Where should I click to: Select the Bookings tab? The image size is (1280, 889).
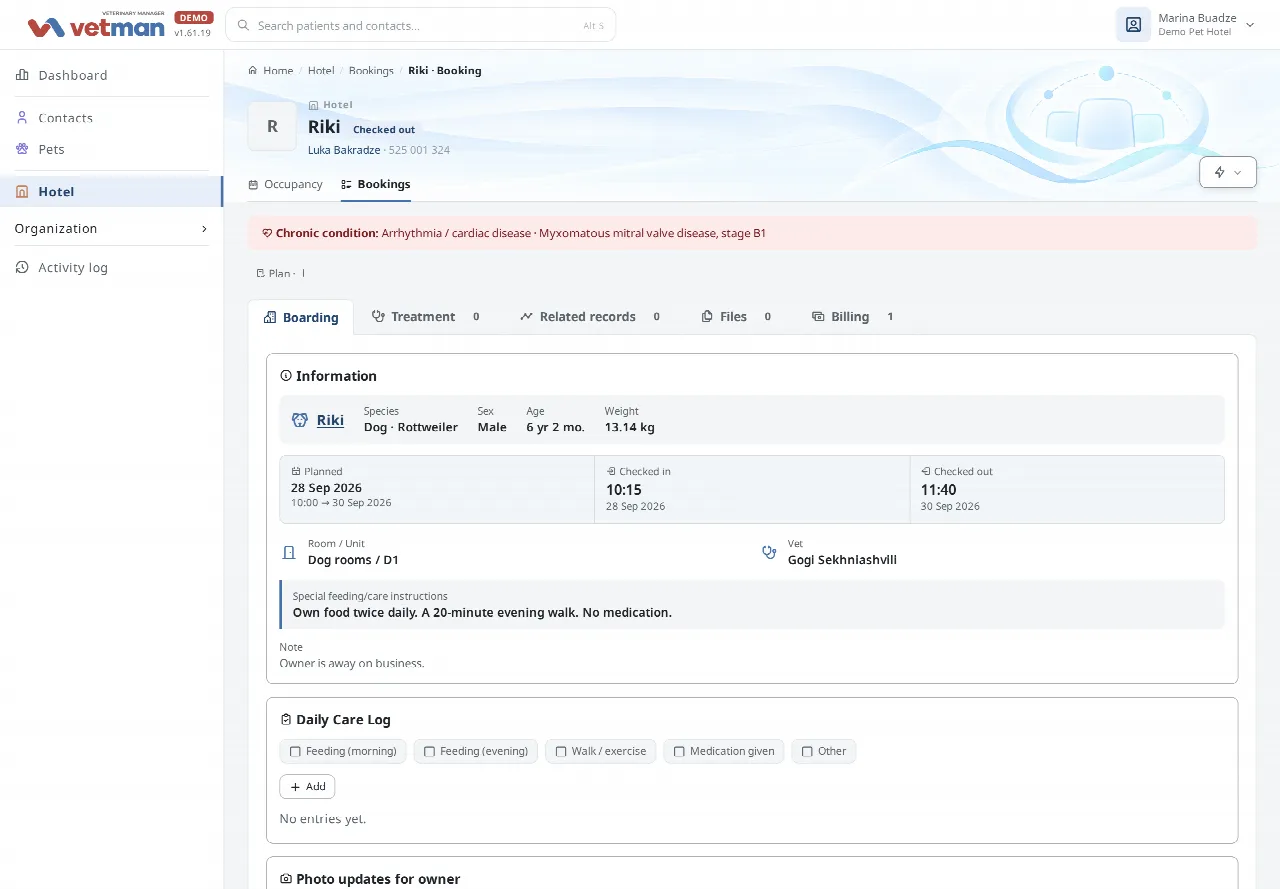(376, 184)
